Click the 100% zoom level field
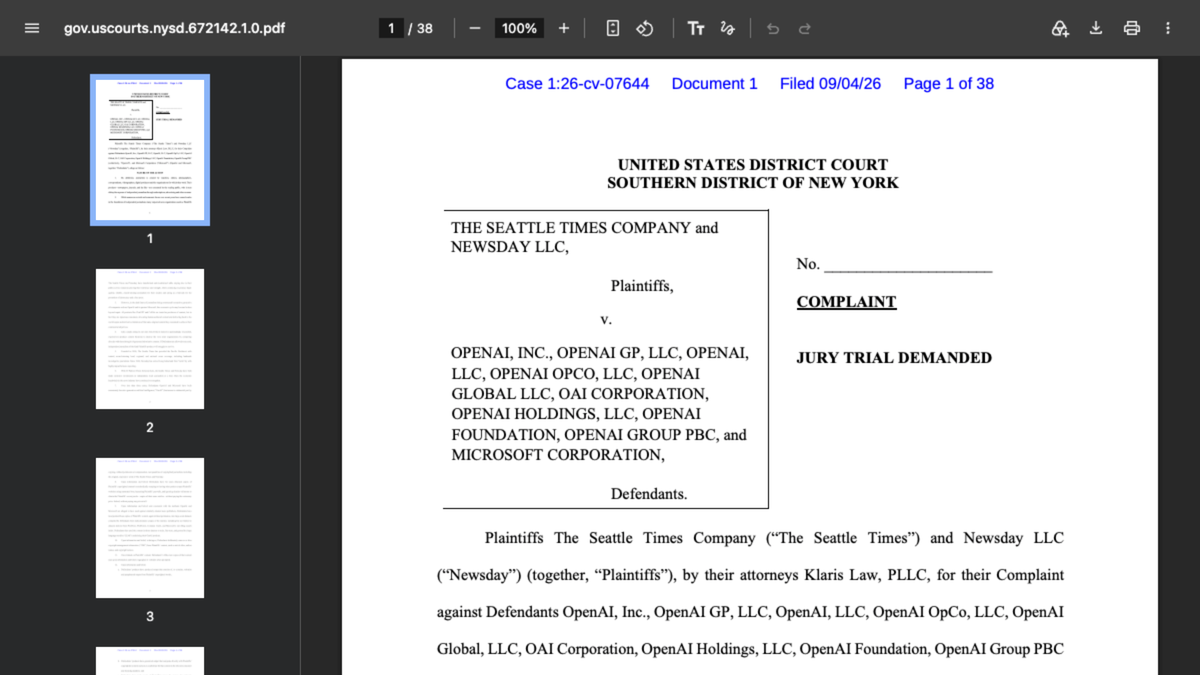This screenshot has width=1200, height=675. point(520,28)
